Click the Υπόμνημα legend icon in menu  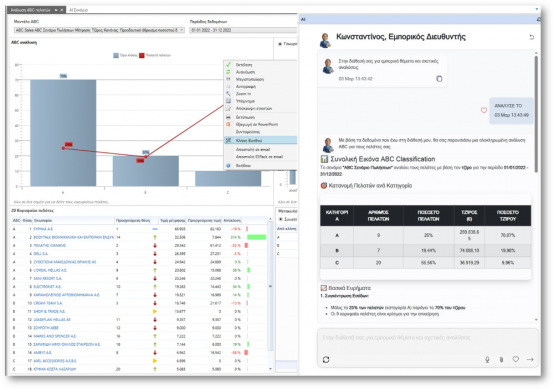[228, 101]
